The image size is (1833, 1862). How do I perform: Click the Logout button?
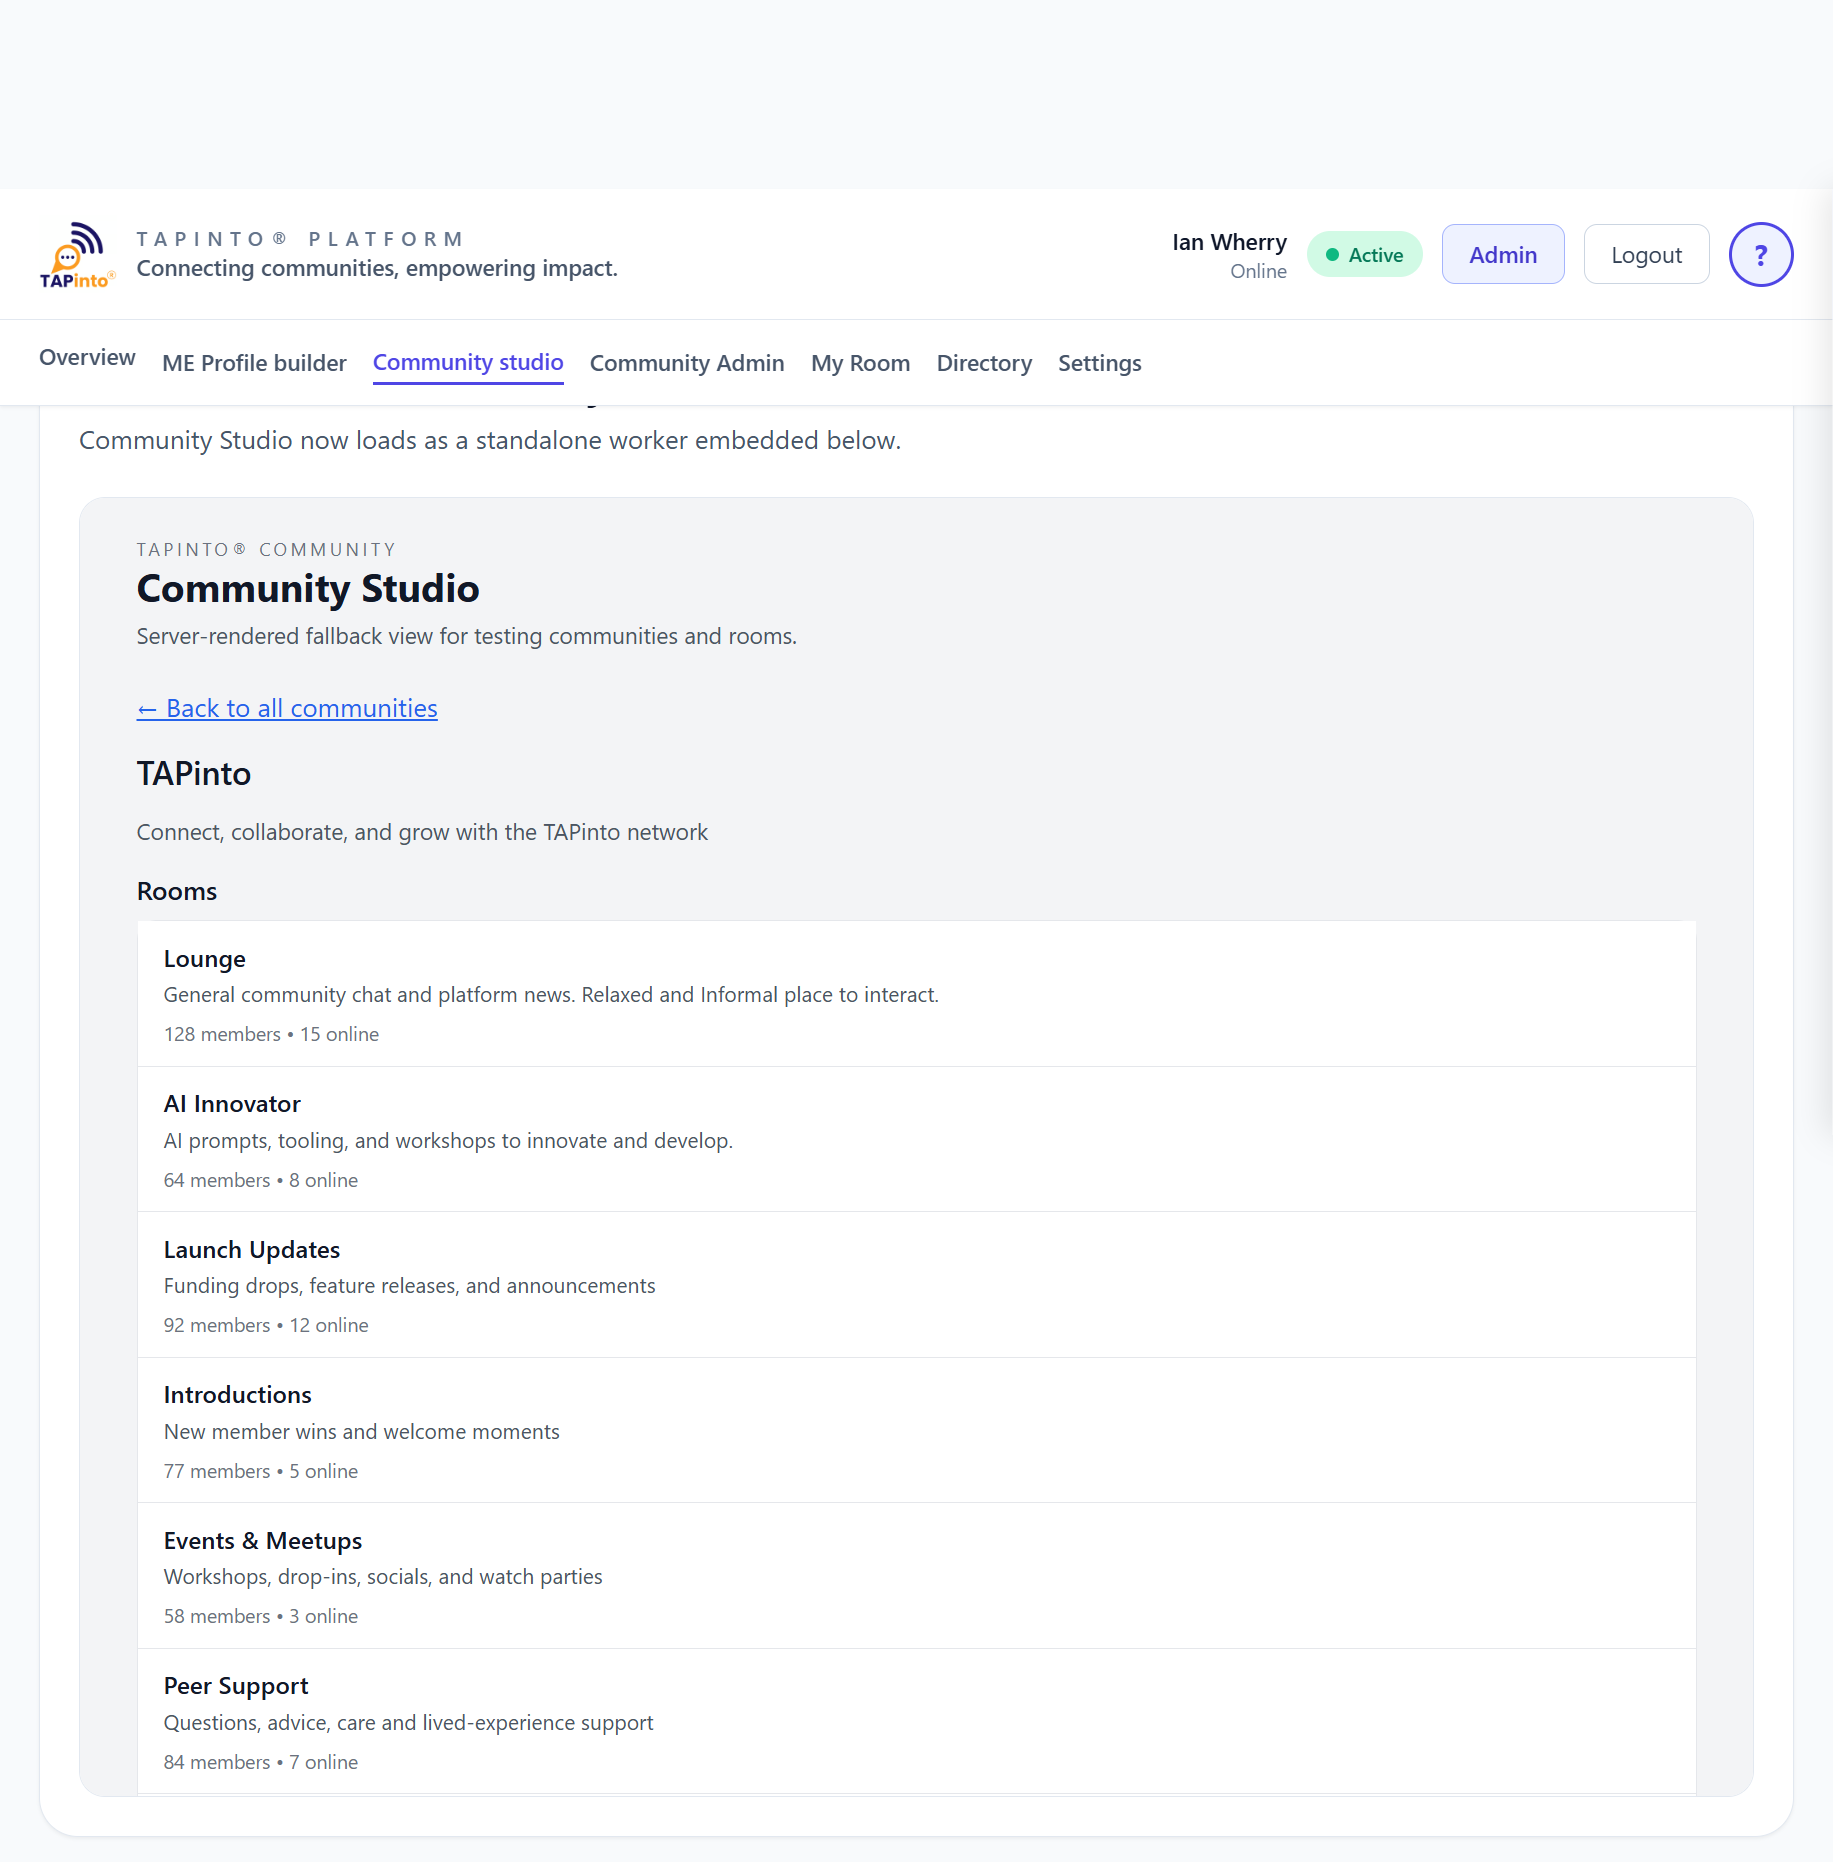tap(1645, 254)
